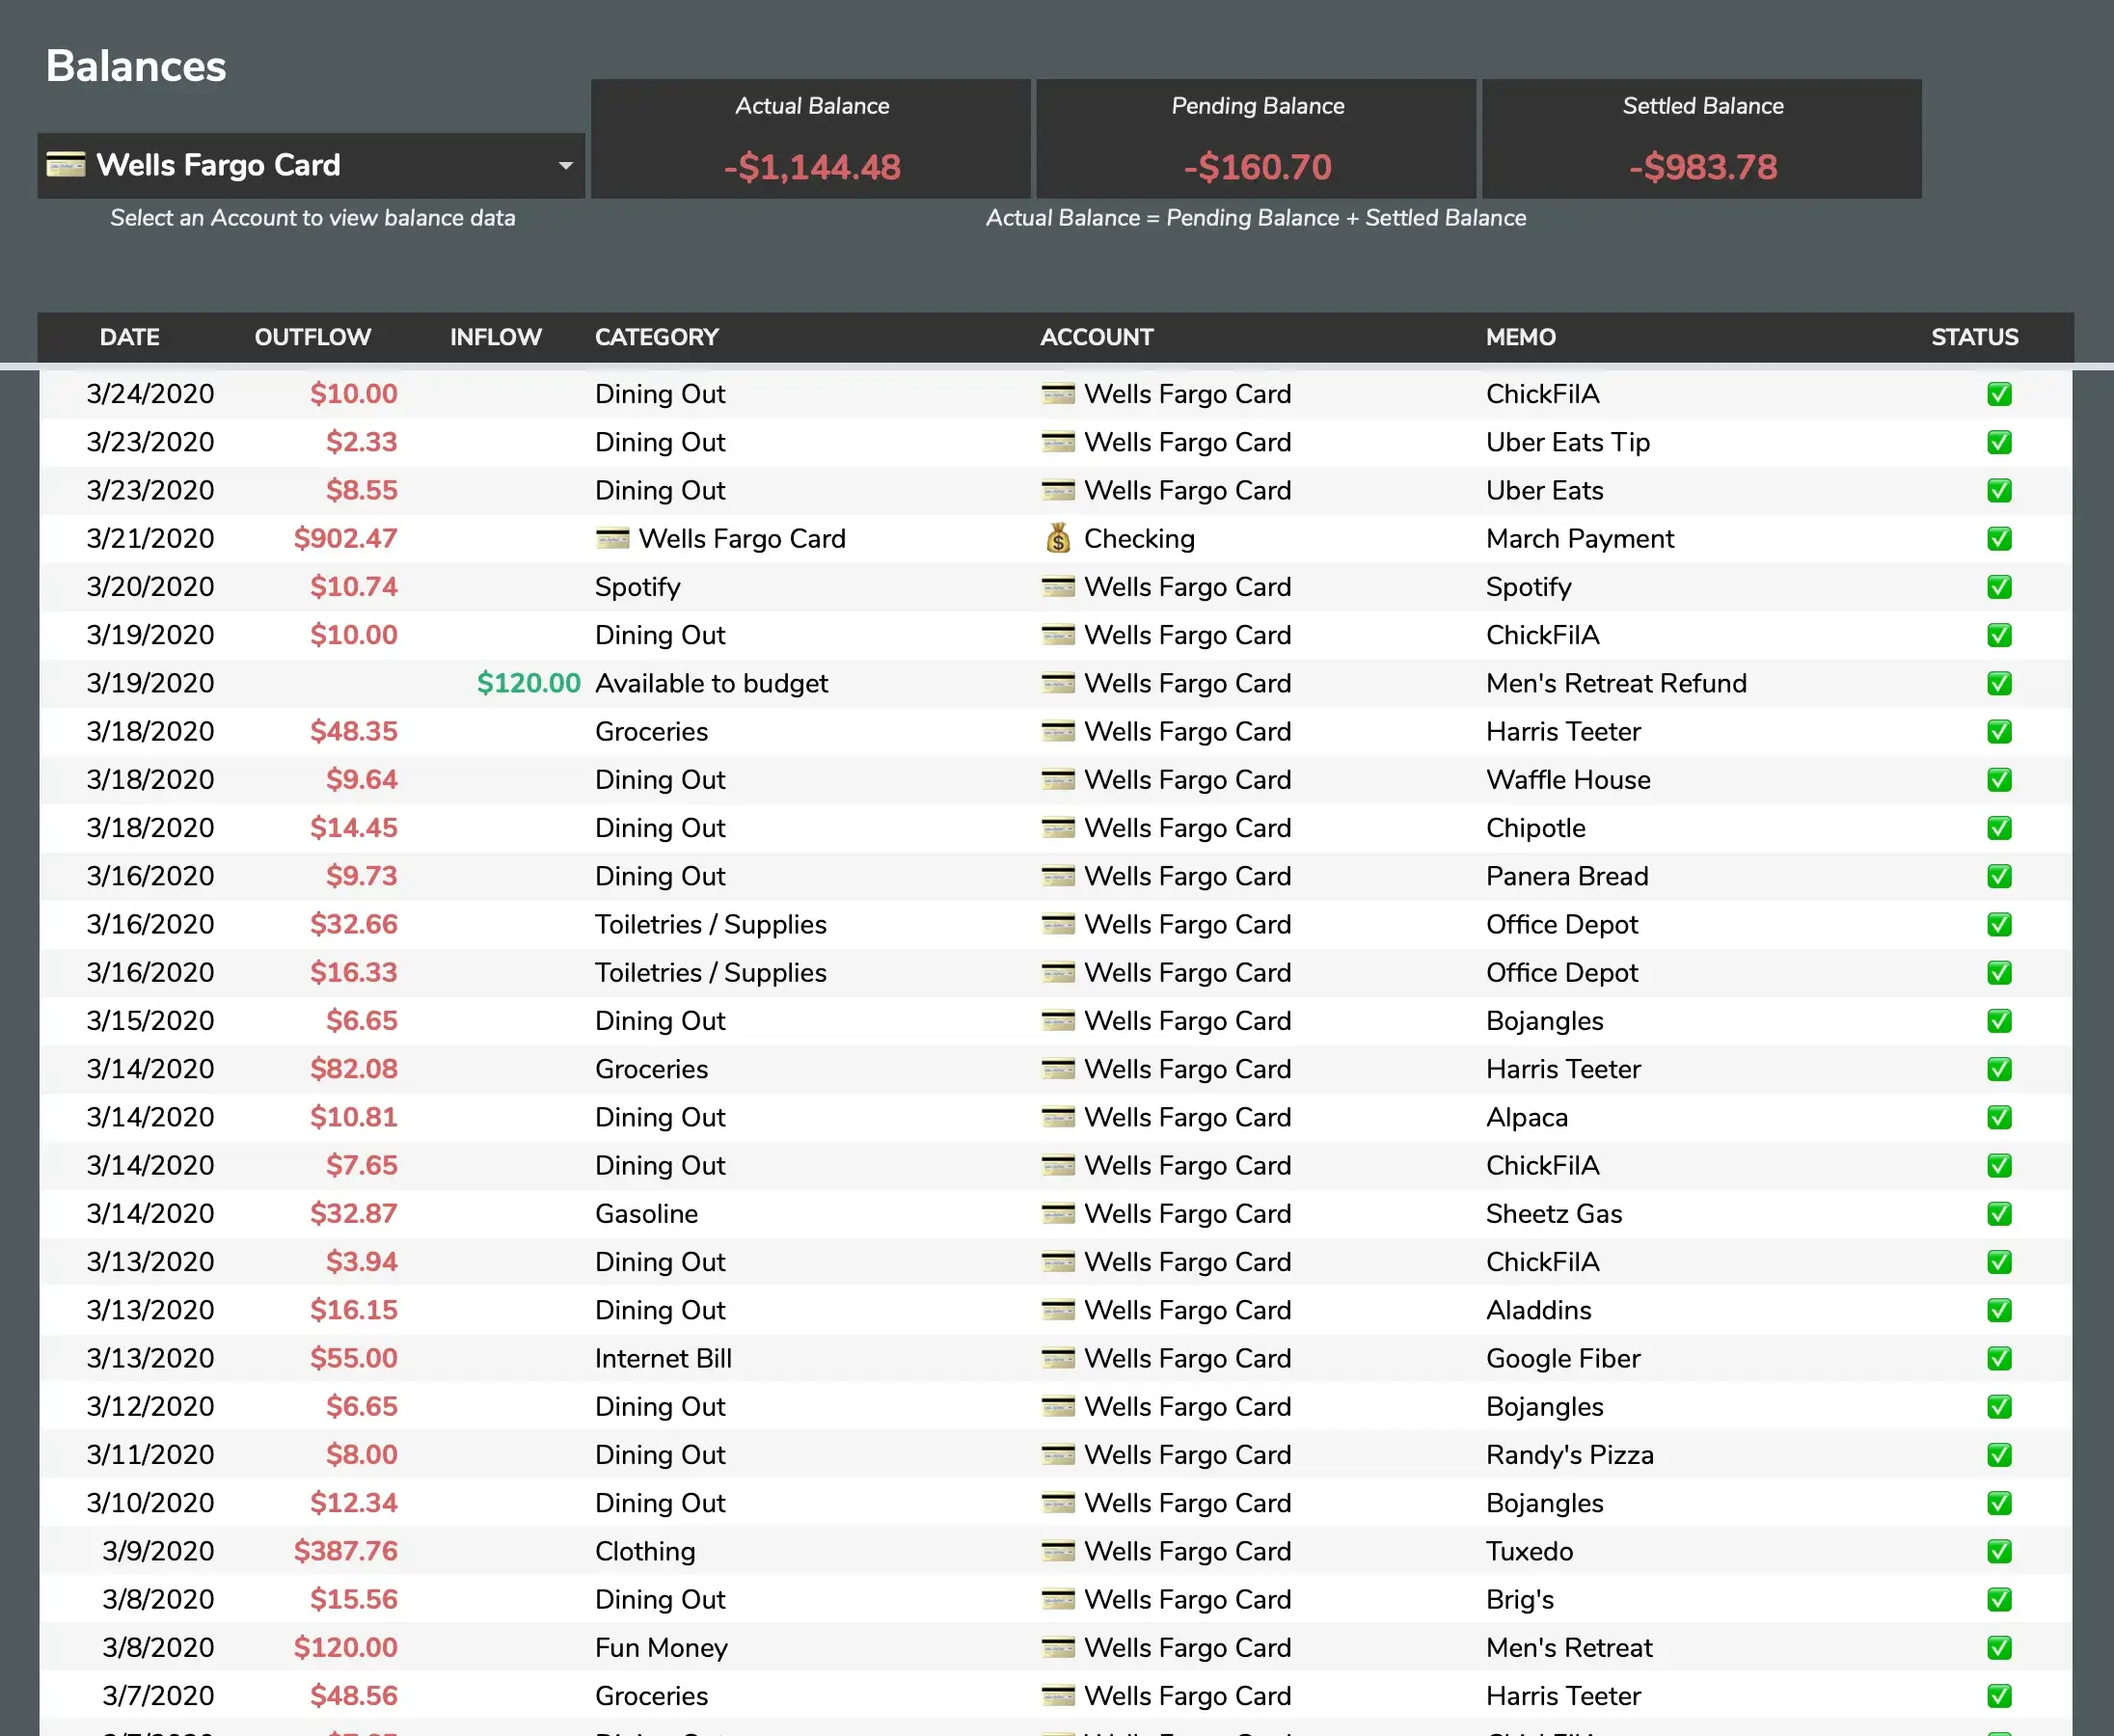Click the 3/9/2020 date cell

(x=158, y=1551)
